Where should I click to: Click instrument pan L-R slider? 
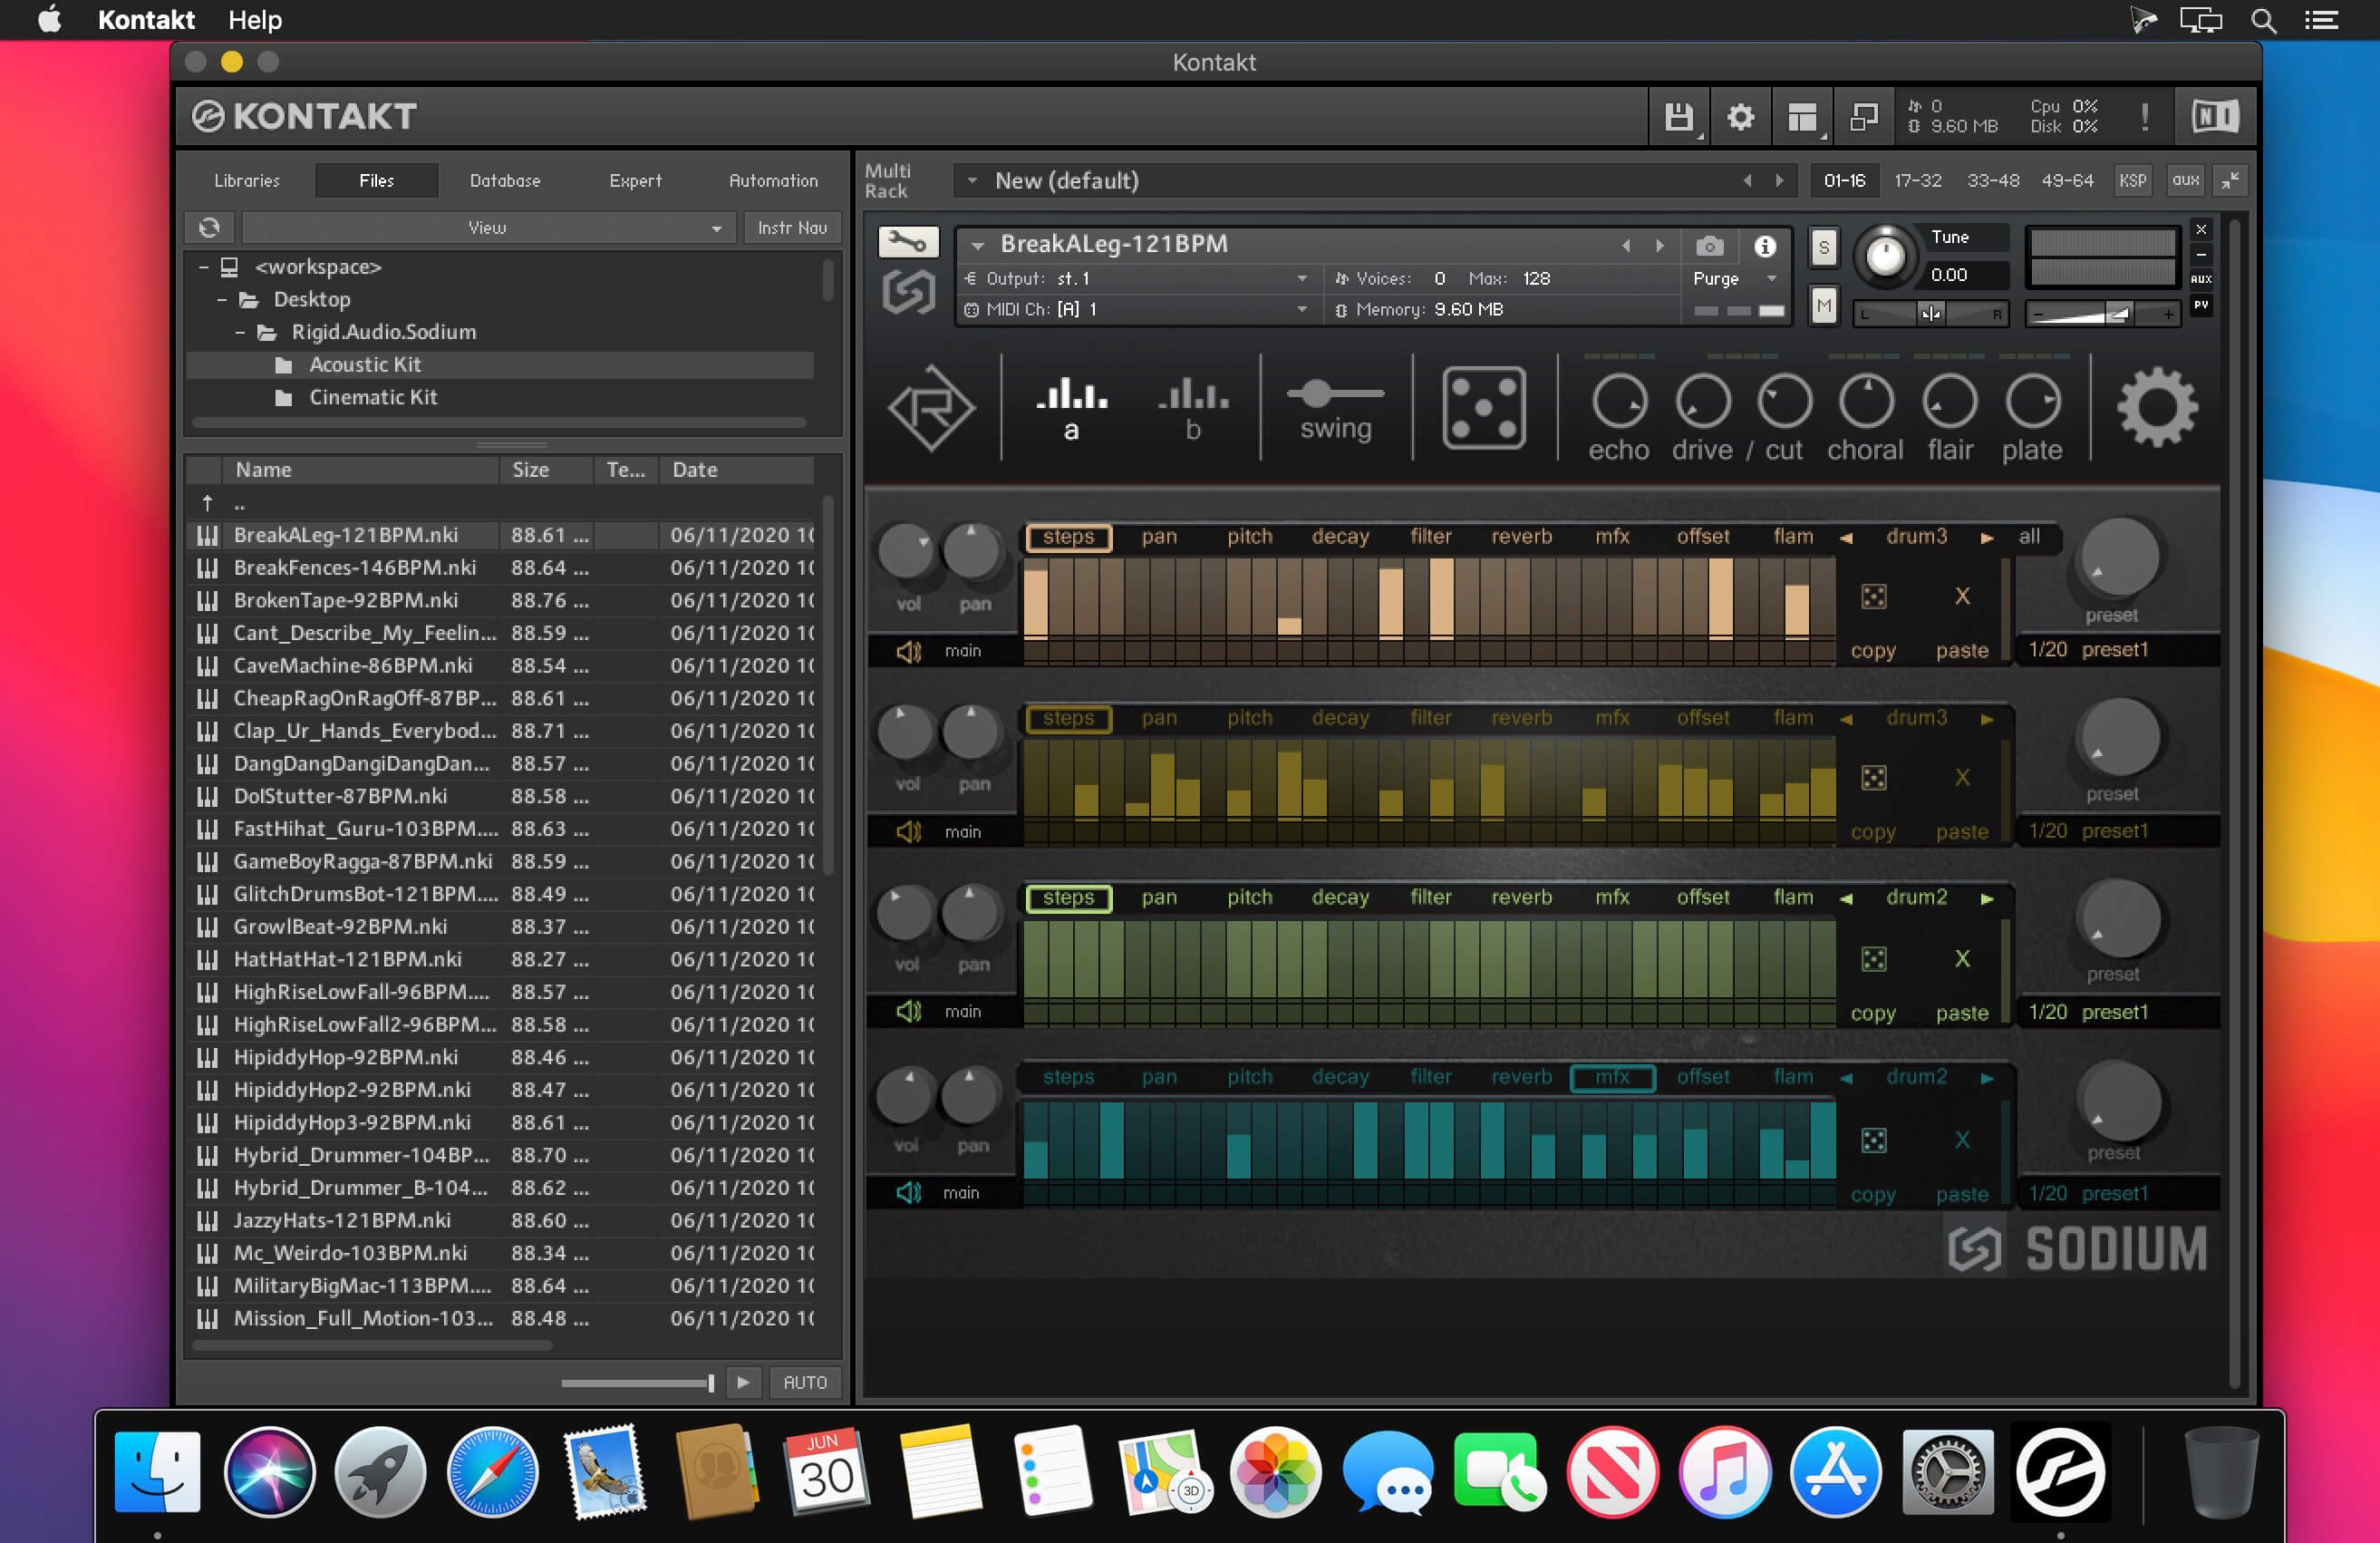pyautogui.click(x=1931, y=314)
